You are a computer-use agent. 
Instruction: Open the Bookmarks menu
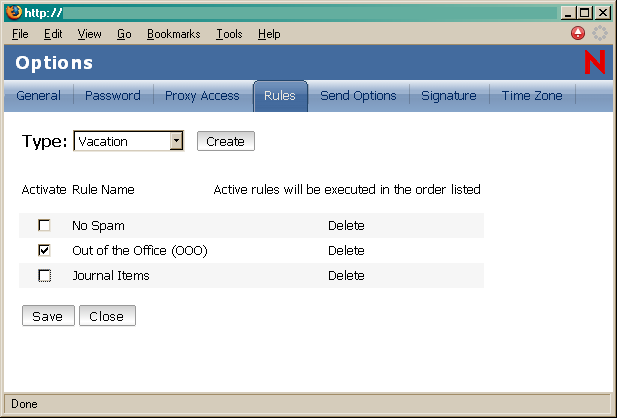tap(174, 34)
